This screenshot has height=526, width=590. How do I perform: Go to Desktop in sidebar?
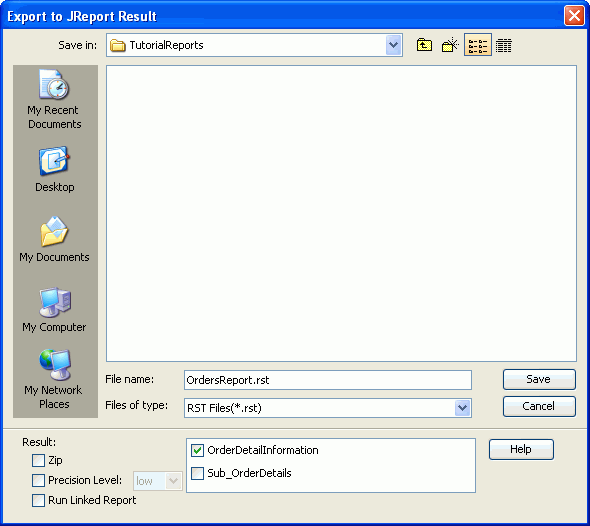55,169
